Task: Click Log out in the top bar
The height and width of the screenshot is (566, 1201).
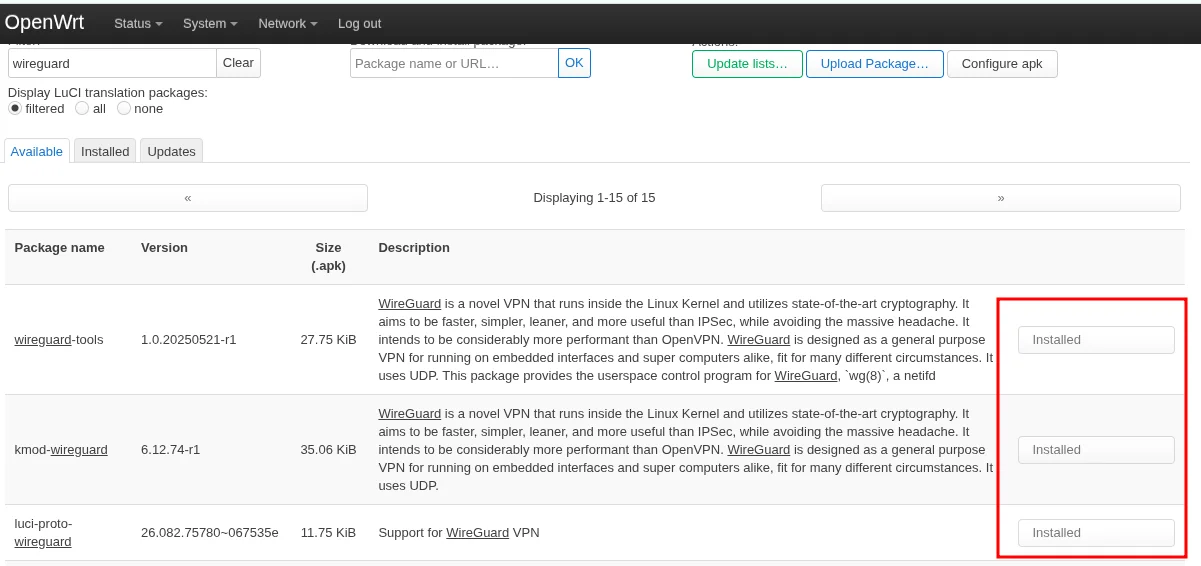Action: [359, 23]
